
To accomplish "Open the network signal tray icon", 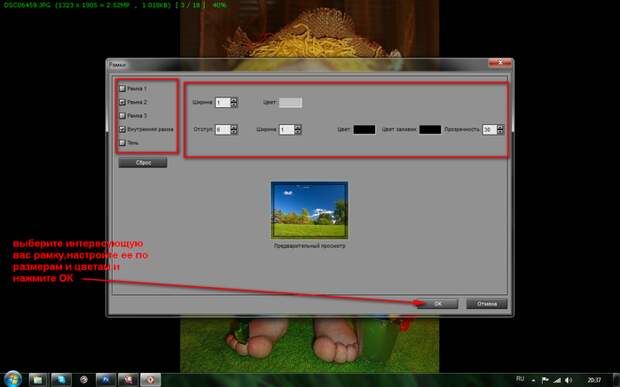I will [557, 380].
